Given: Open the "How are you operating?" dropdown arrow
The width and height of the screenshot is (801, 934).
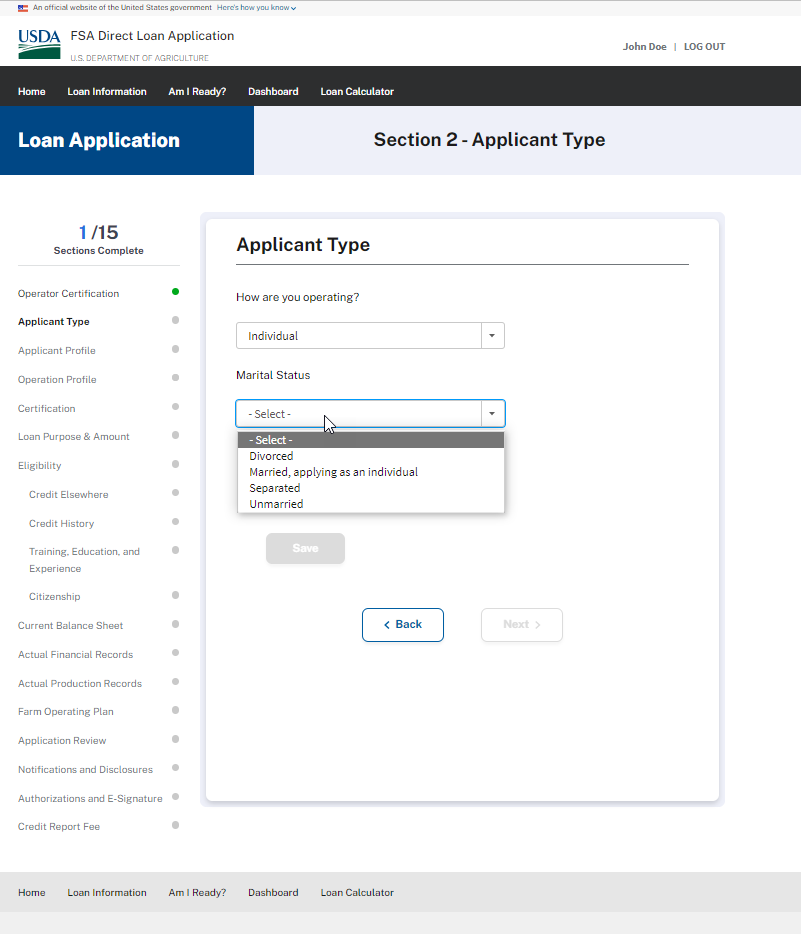Looking at the screenshot, I should click(x=492, y=336).
